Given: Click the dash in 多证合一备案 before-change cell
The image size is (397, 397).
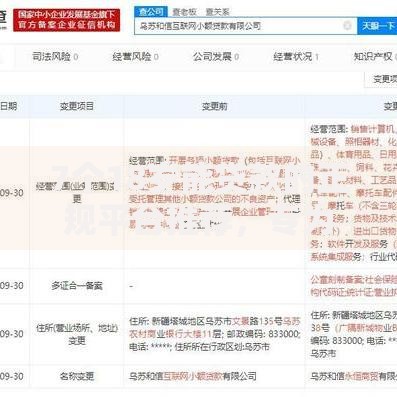Looking at the screenshot, I should (x=131, y=286).
